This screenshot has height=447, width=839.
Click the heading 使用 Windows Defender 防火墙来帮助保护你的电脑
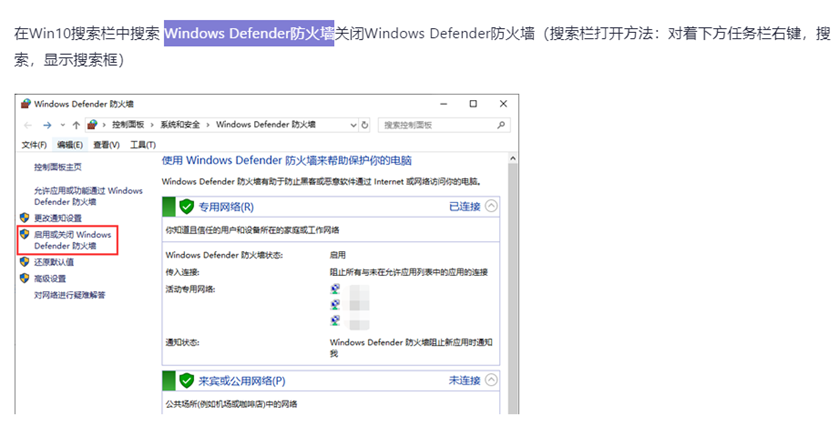coord(287,161)
